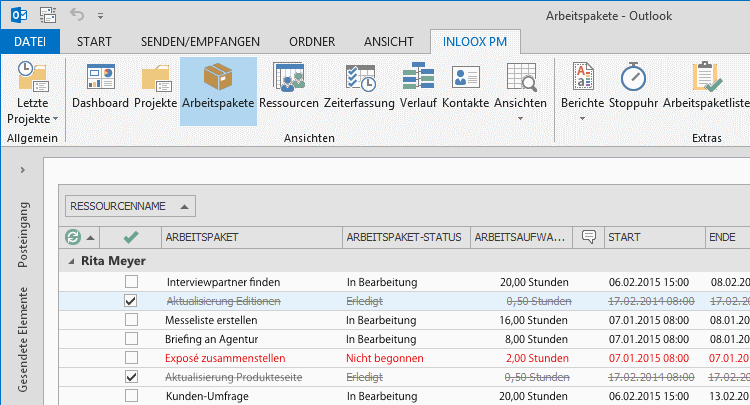
Task: Check the Interviewpartner finden checkbox
Action: 131,281
